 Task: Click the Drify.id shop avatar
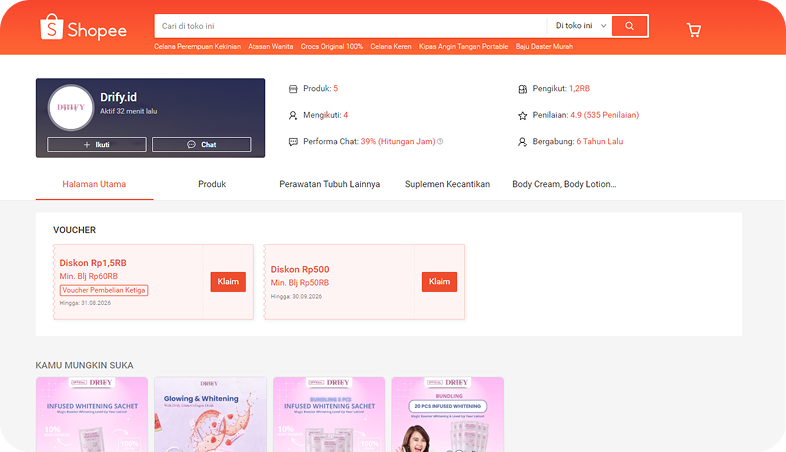click(71, 107)
